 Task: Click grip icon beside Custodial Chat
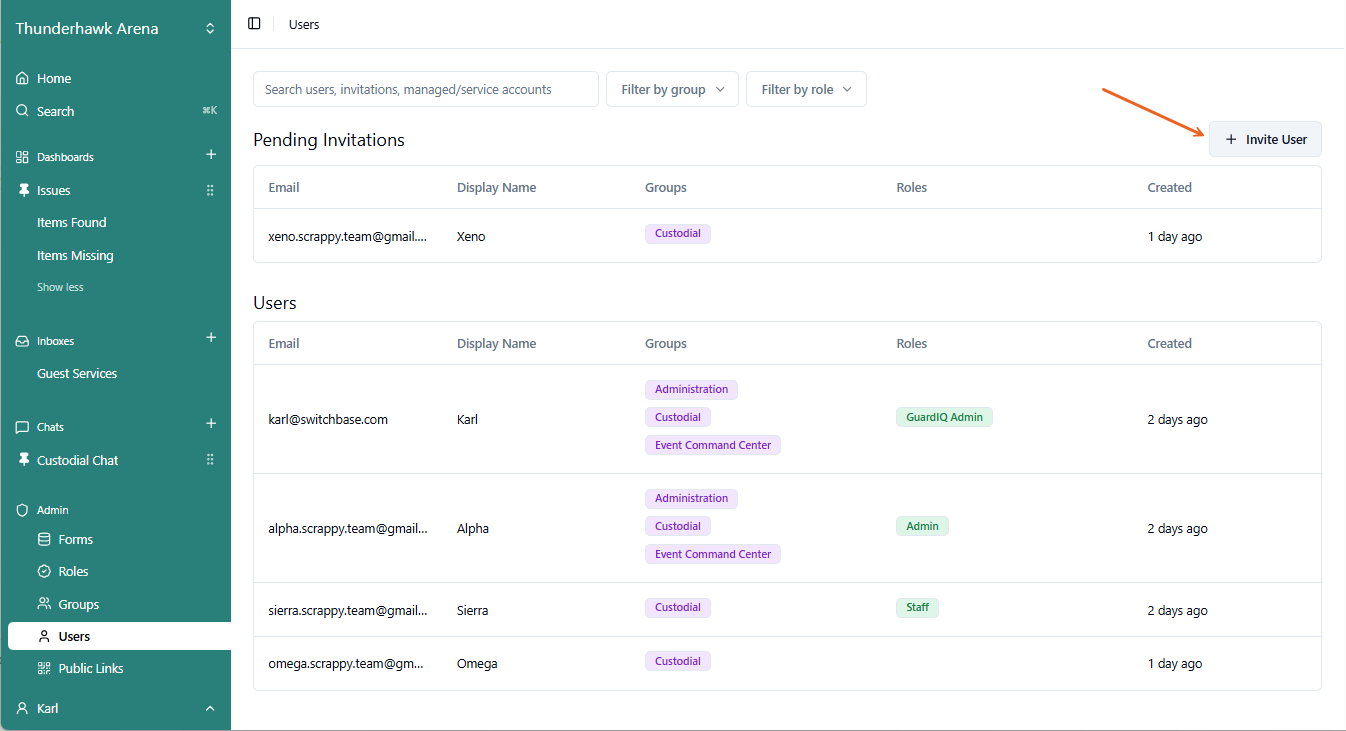tap(210, 460)
